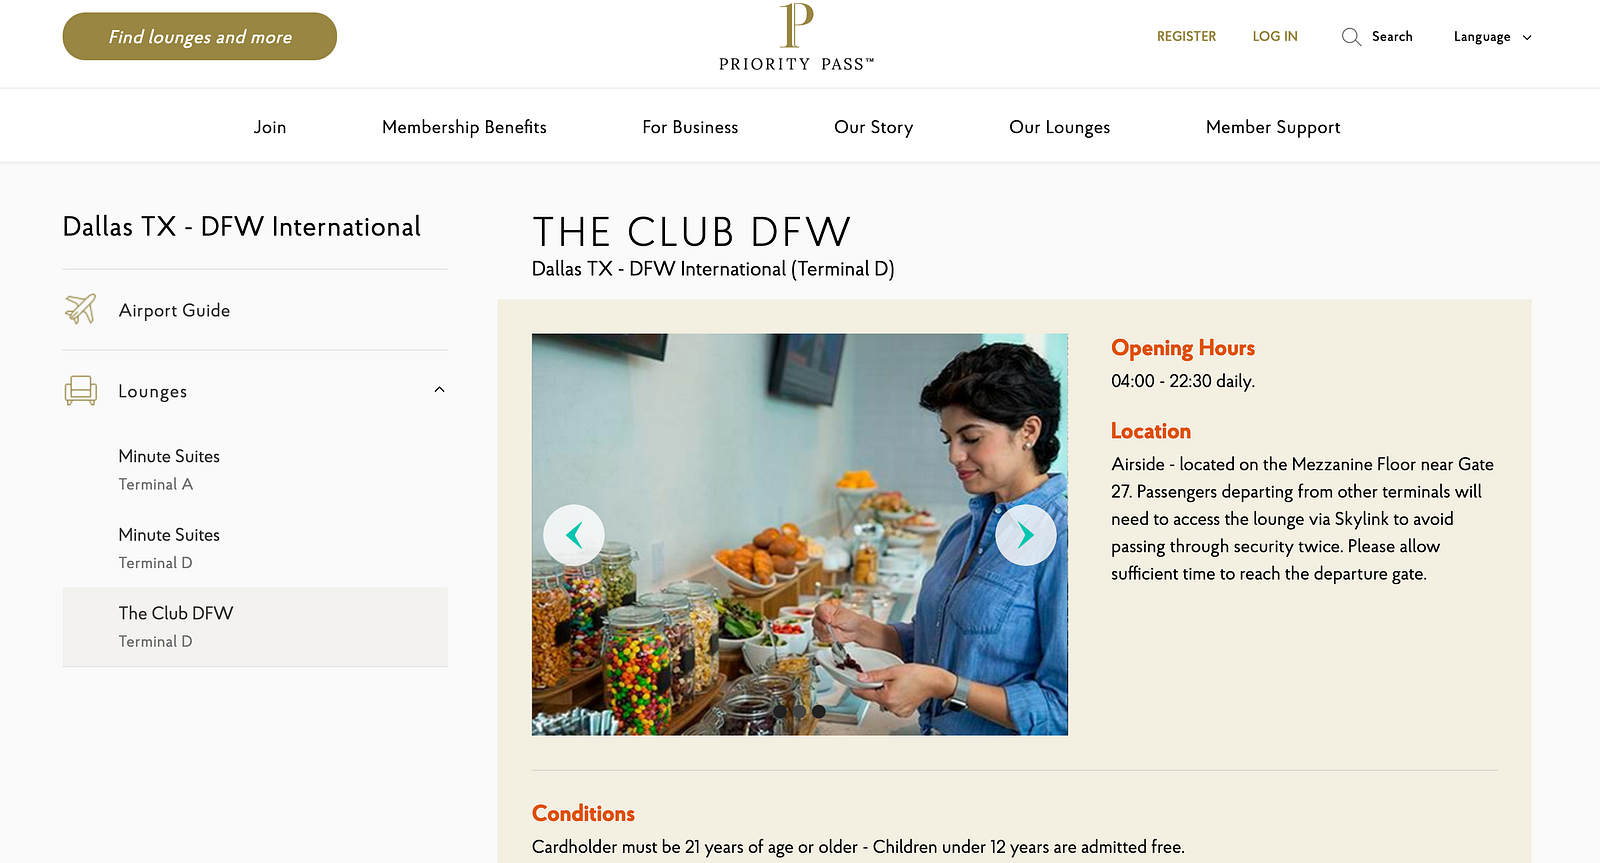Click the airplane Airport Guide icon
The height and width of the screenshot is (863, 1600).
(x=81, y=309)
